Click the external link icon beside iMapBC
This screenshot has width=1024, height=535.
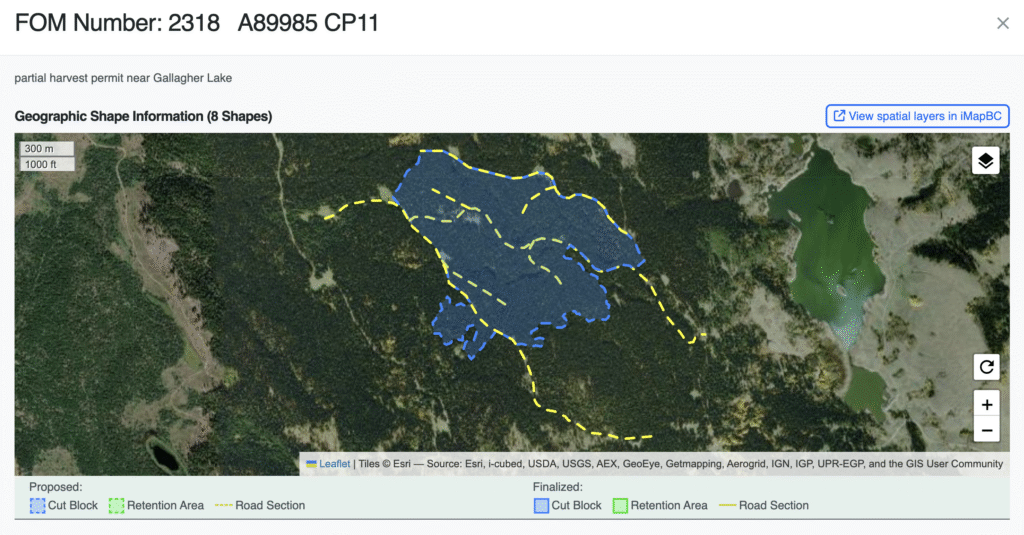pyautogui.click(x=838, y=116)
